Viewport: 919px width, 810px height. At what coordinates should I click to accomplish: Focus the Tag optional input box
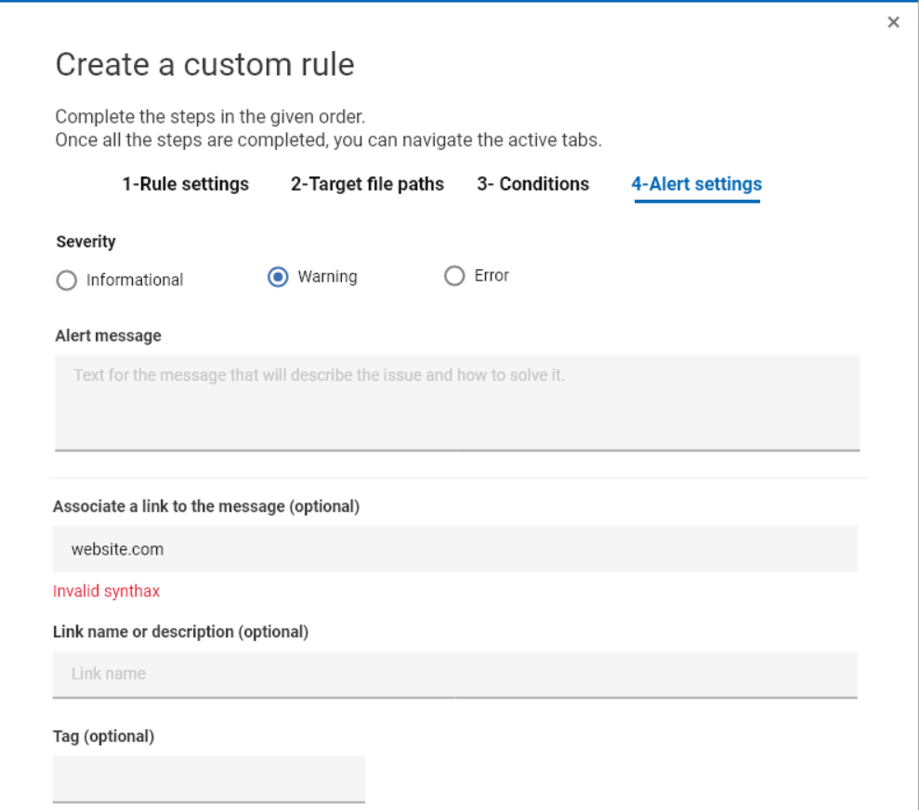208,778
